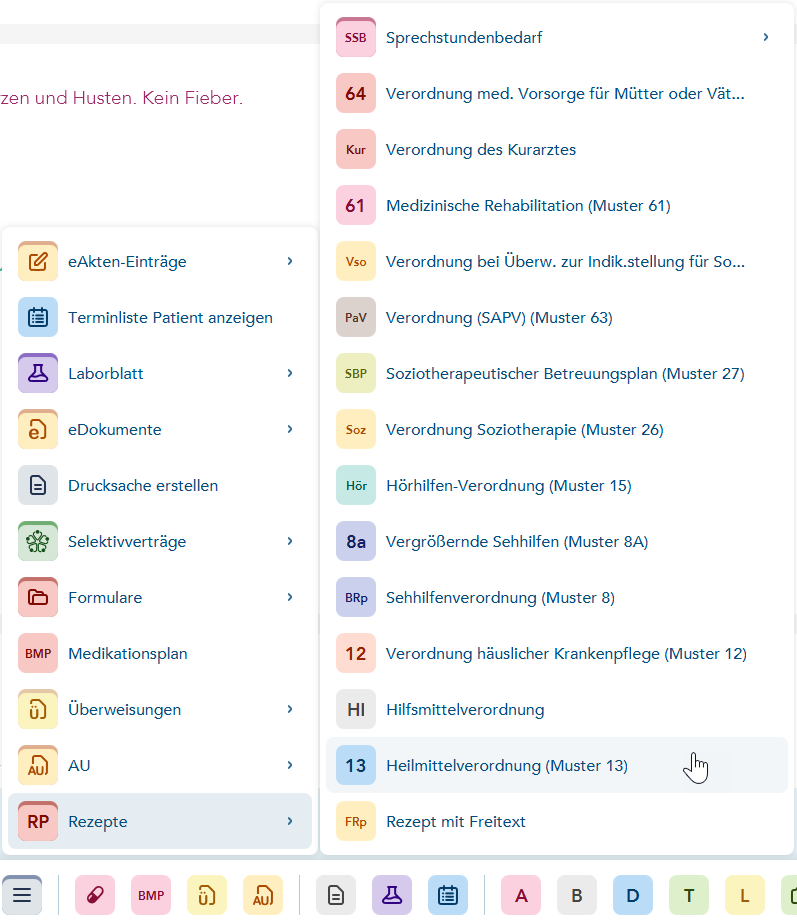Click the PaV icon

point(356,317)
